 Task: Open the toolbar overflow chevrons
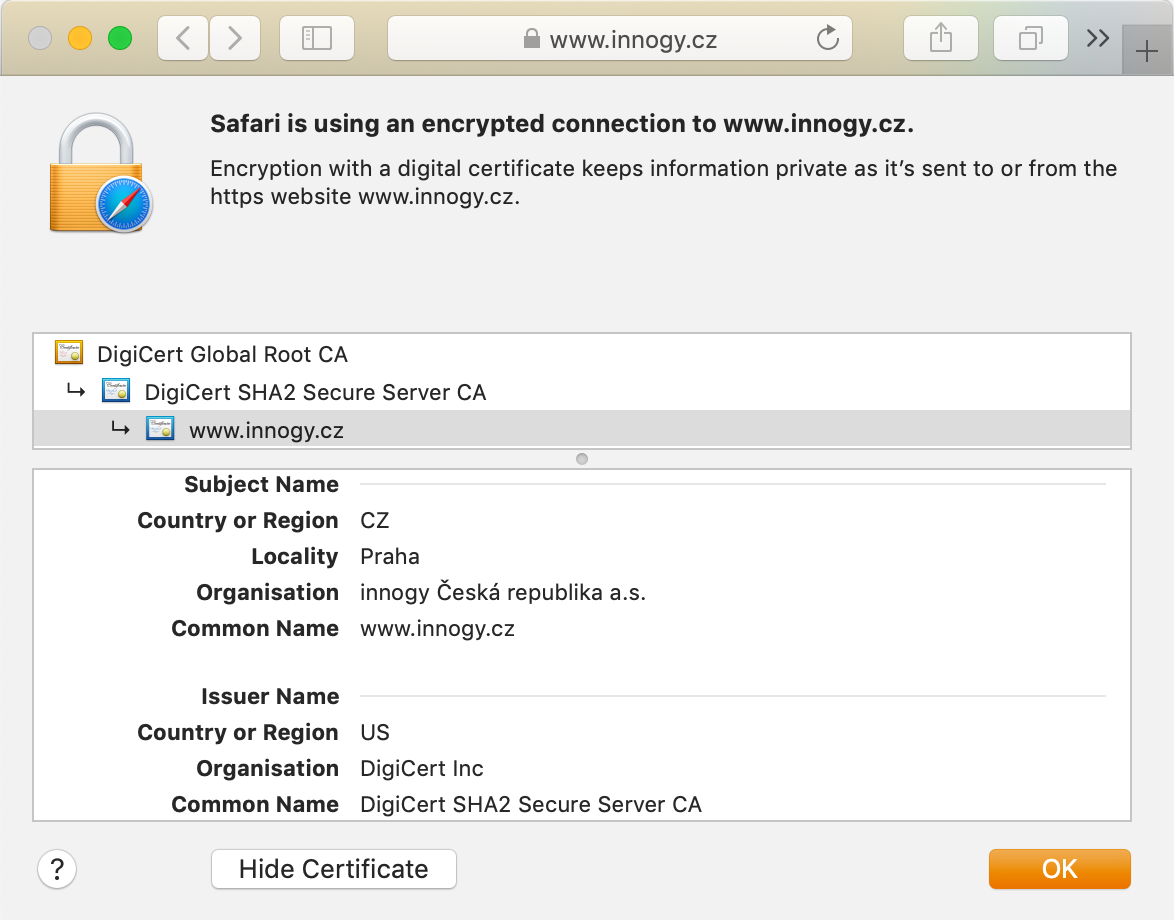(x=1098, y=38)
